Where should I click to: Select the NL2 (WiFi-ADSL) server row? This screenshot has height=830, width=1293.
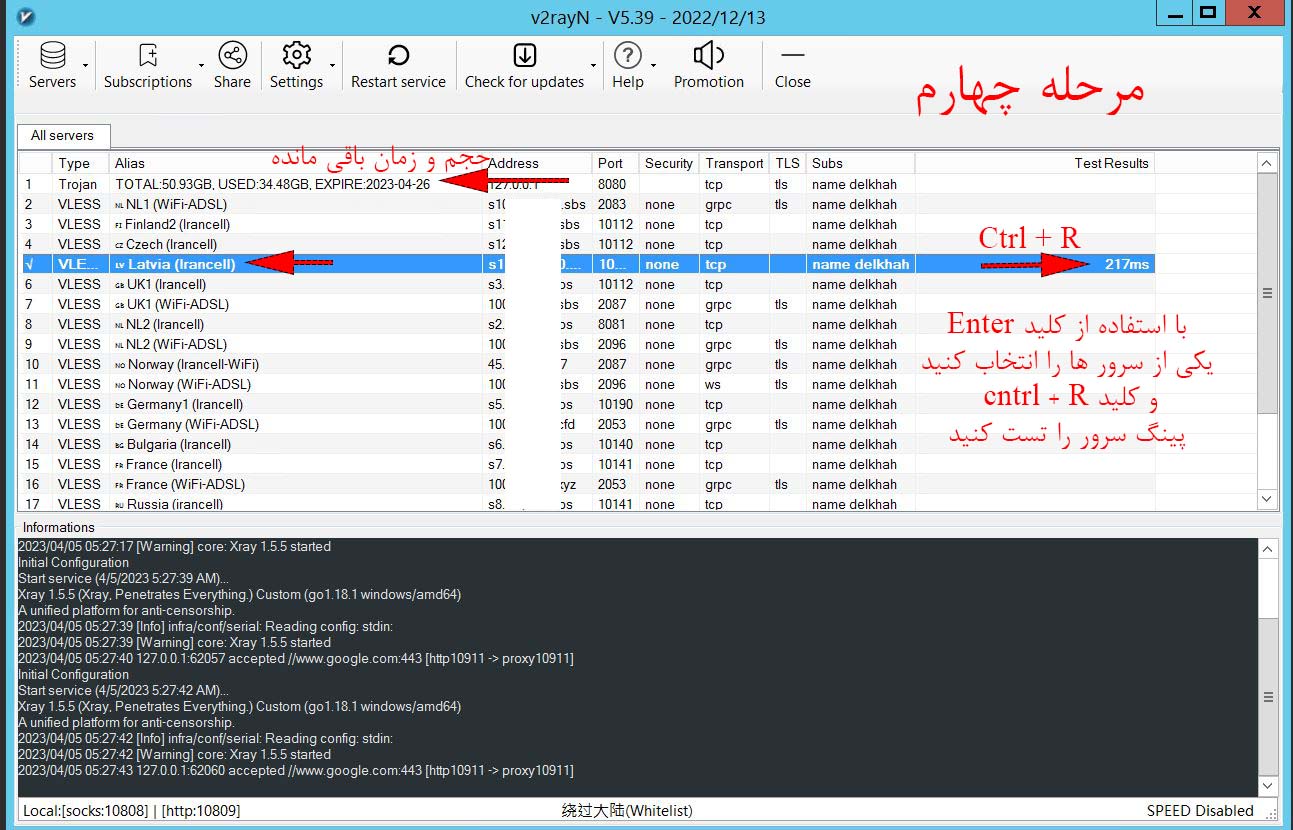point(587,344)
